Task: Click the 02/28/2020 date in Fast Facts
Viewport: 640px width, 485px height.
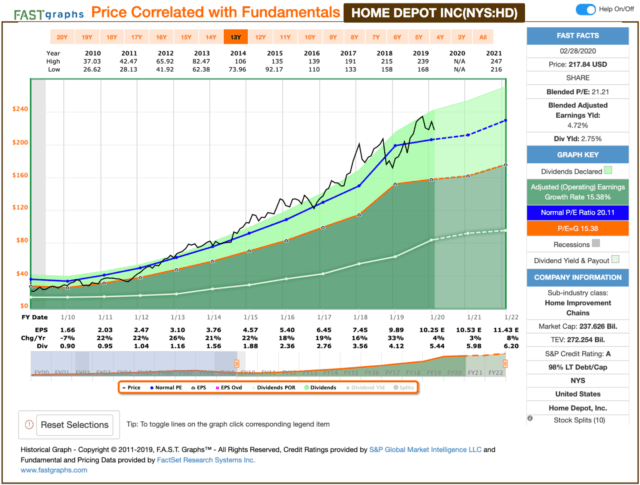Action: [578, 51]
